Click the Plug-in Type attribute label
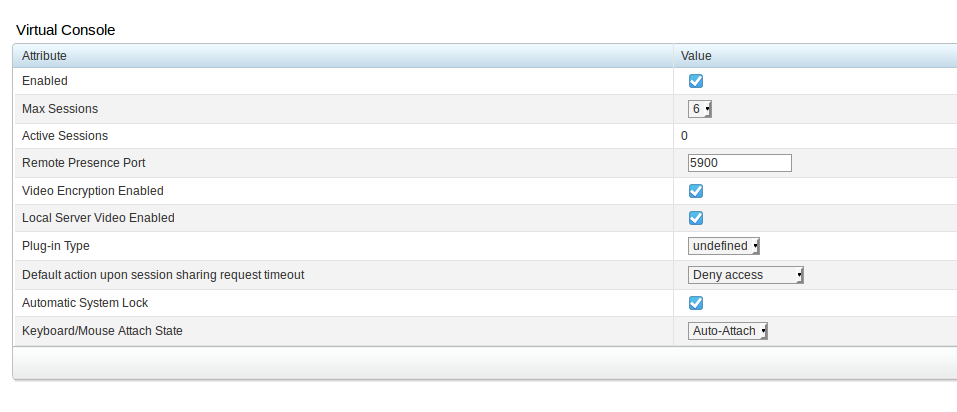Screen dimensions: 957x412 pos(62,246)
